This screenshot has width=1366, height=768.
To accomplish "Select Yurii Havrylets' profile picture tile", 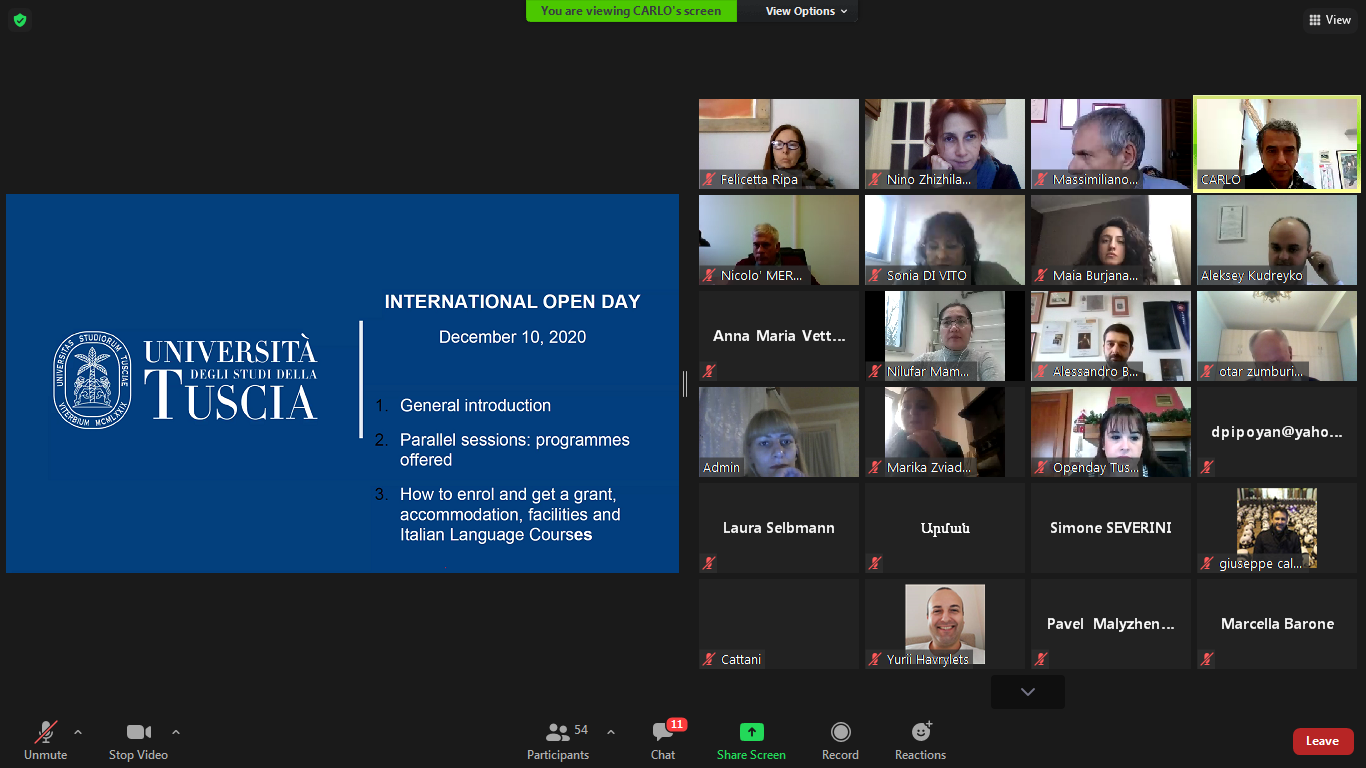I will pyautogui.click(x=945, y=624).
